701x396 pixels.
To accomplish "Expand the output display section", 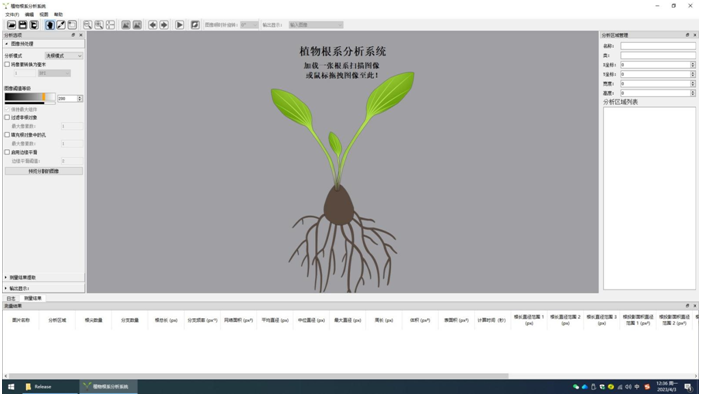I will click(x=43, y=288).
